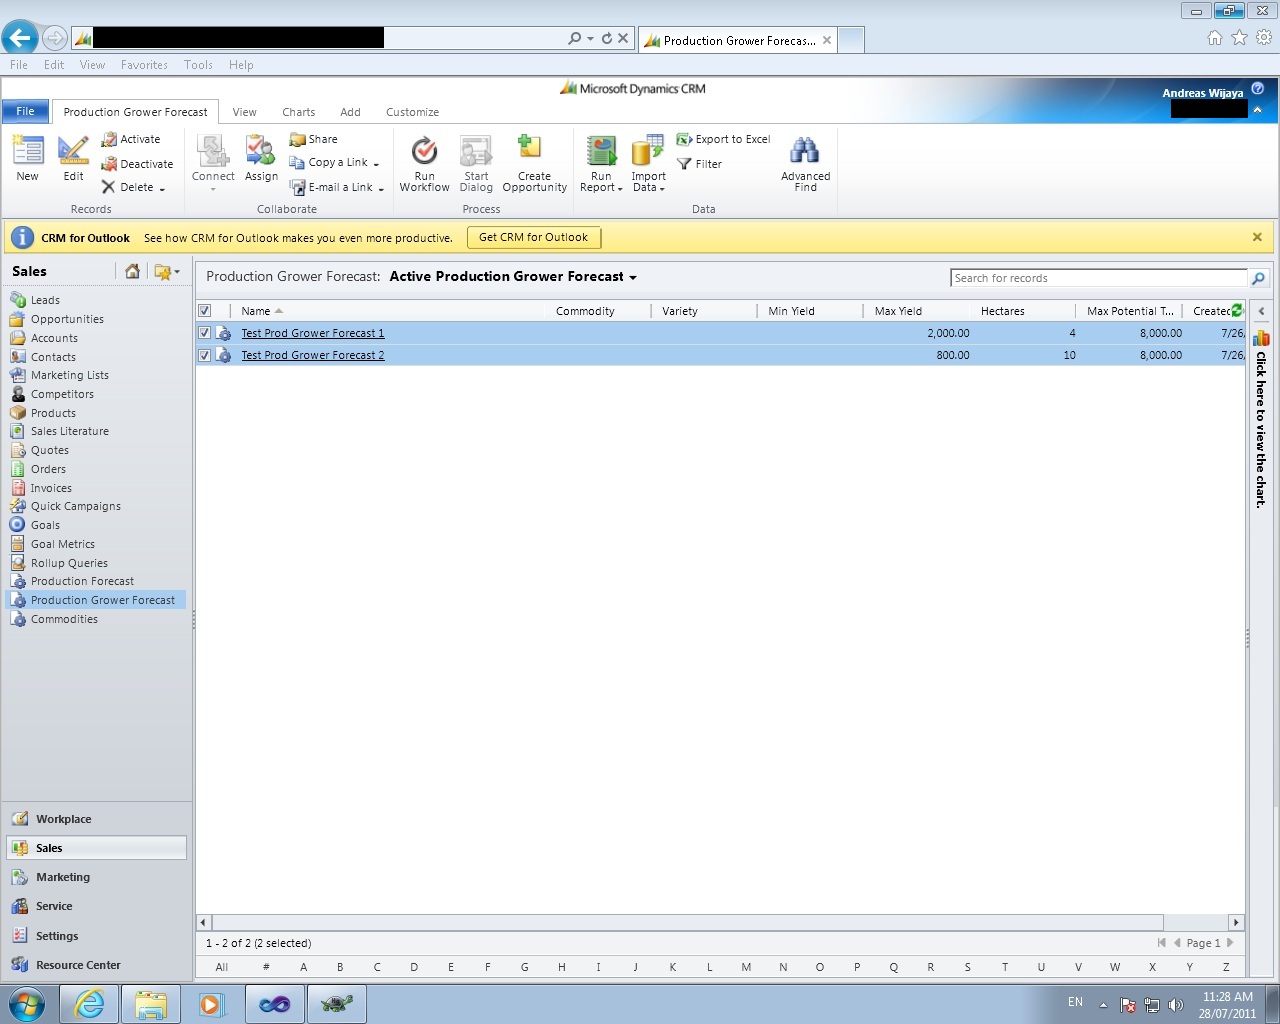This screenshot has height=1024, width=1280.
Task: Uncheck Test Prod Grower Forecast 1 row checkbox
Action: [205, 333]
